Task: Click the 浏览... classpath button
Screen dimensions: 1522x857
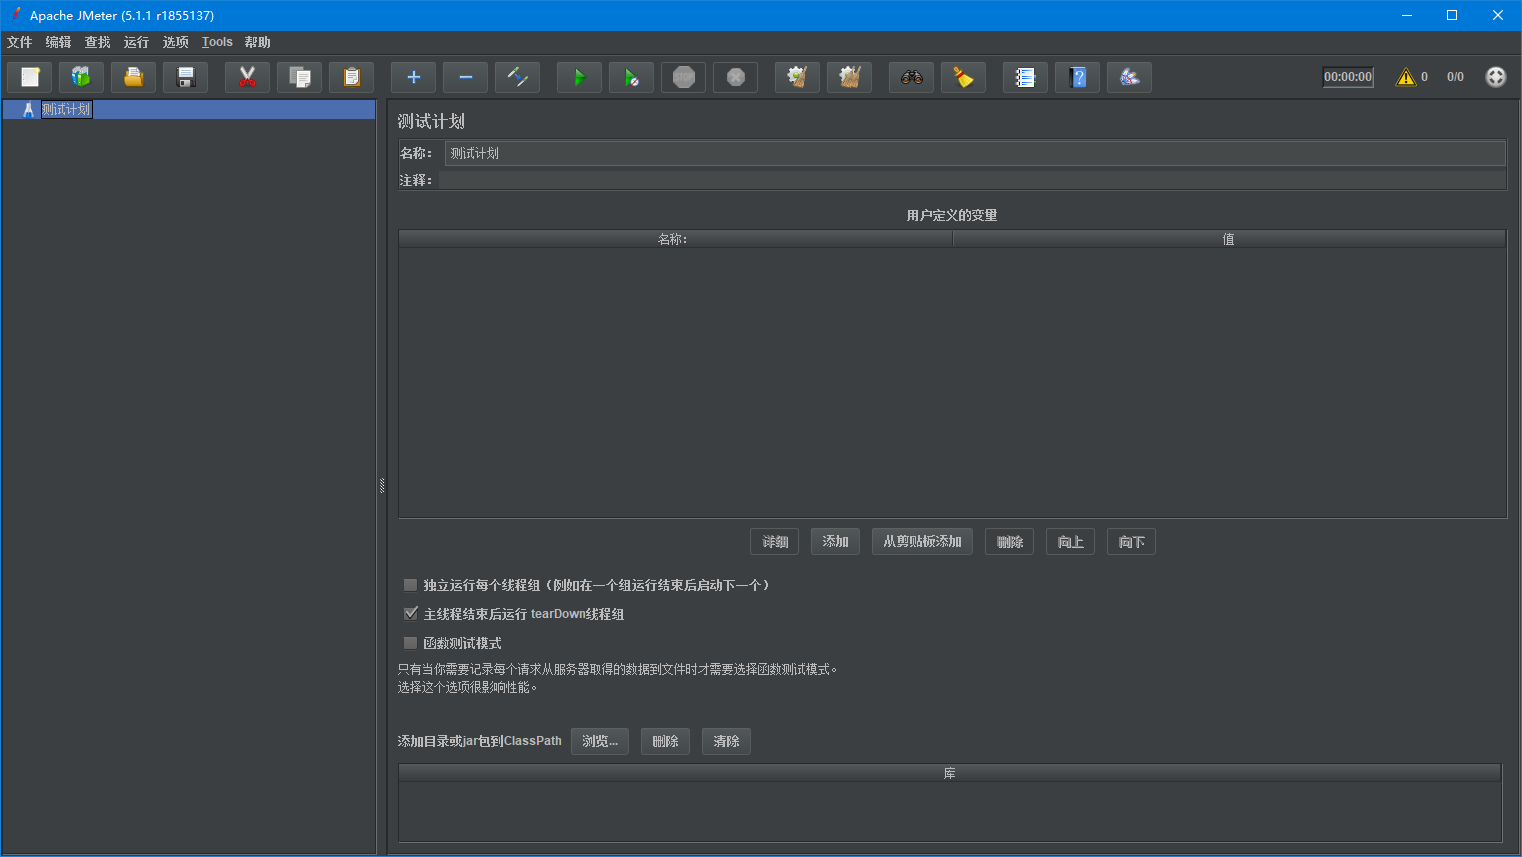Action: coord(600,741)
